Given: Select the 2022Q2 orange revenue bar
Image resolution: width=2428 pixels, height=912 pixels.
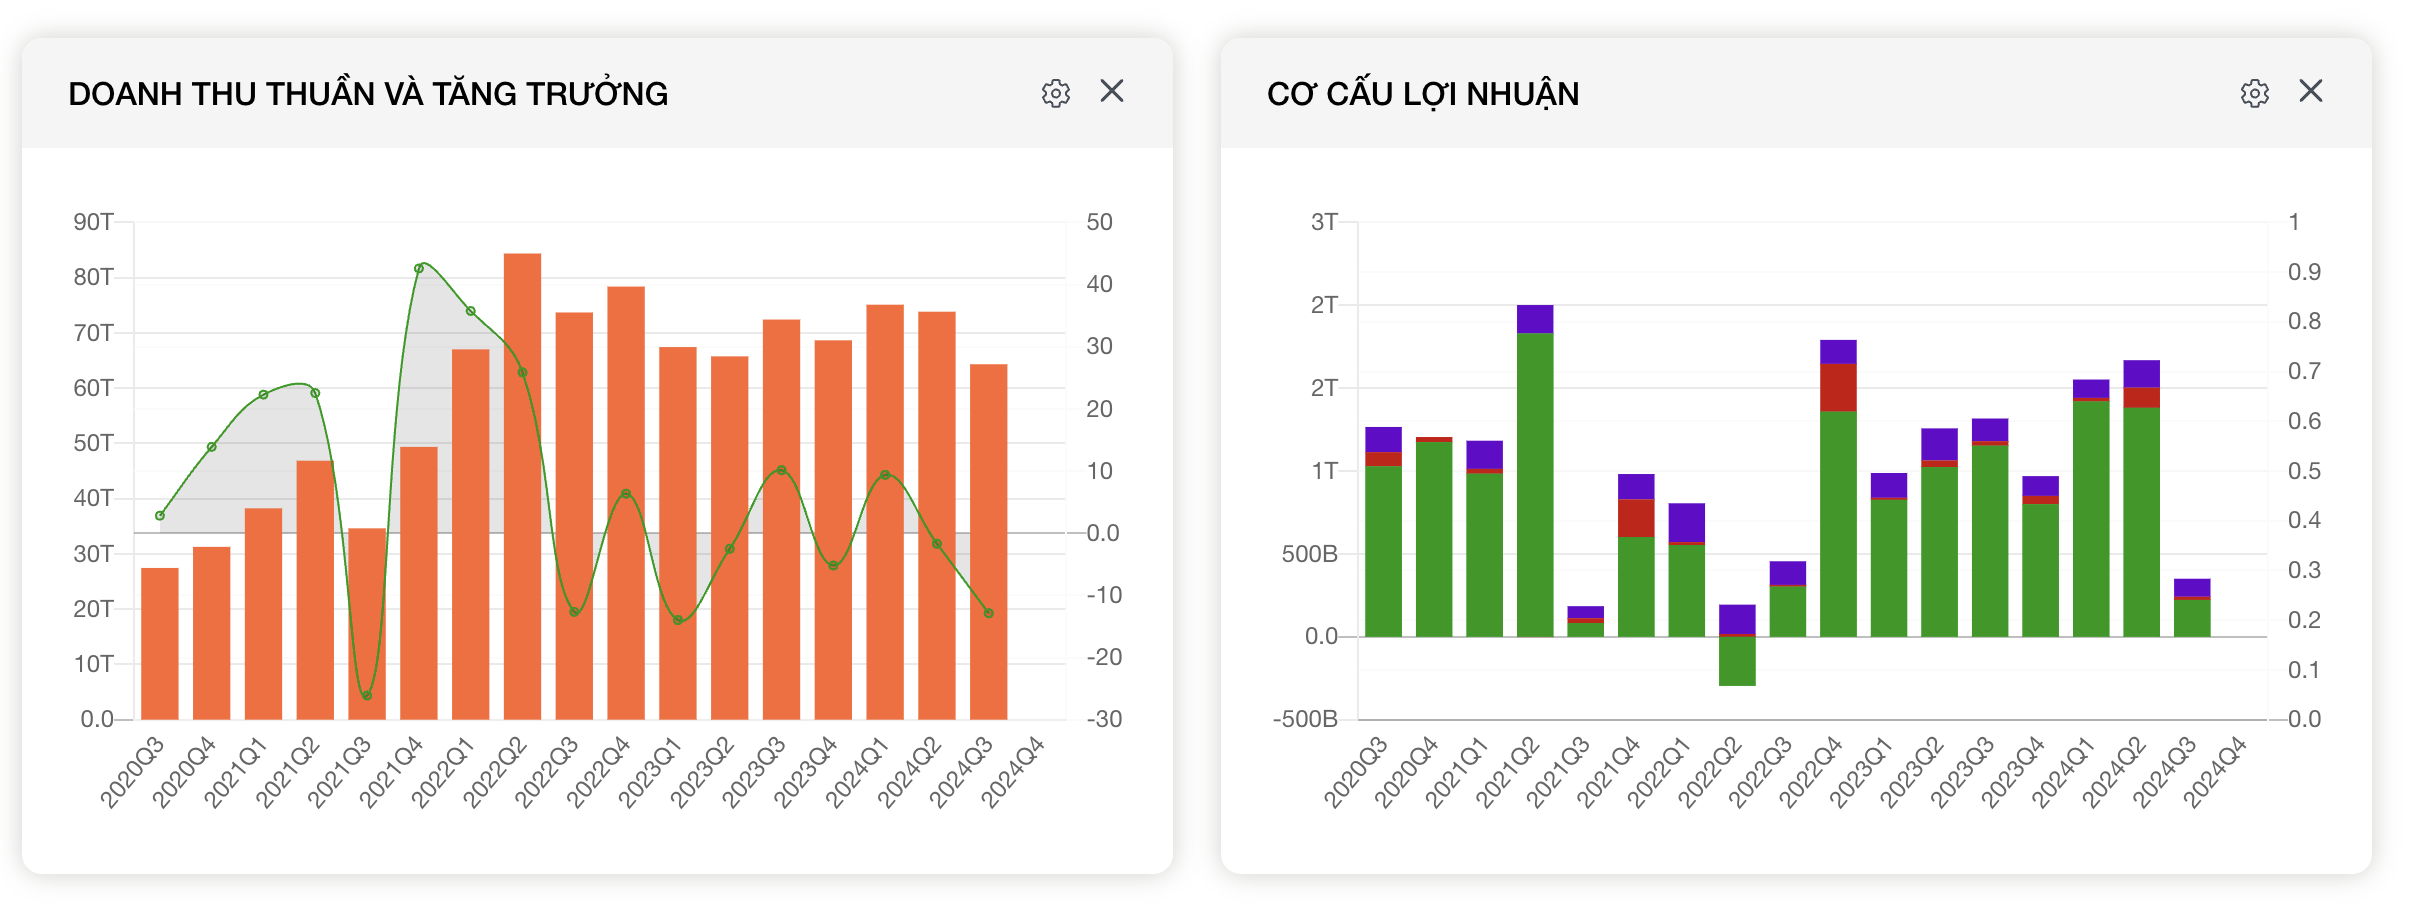Looking at the screenshot, I should coord(522,486).
